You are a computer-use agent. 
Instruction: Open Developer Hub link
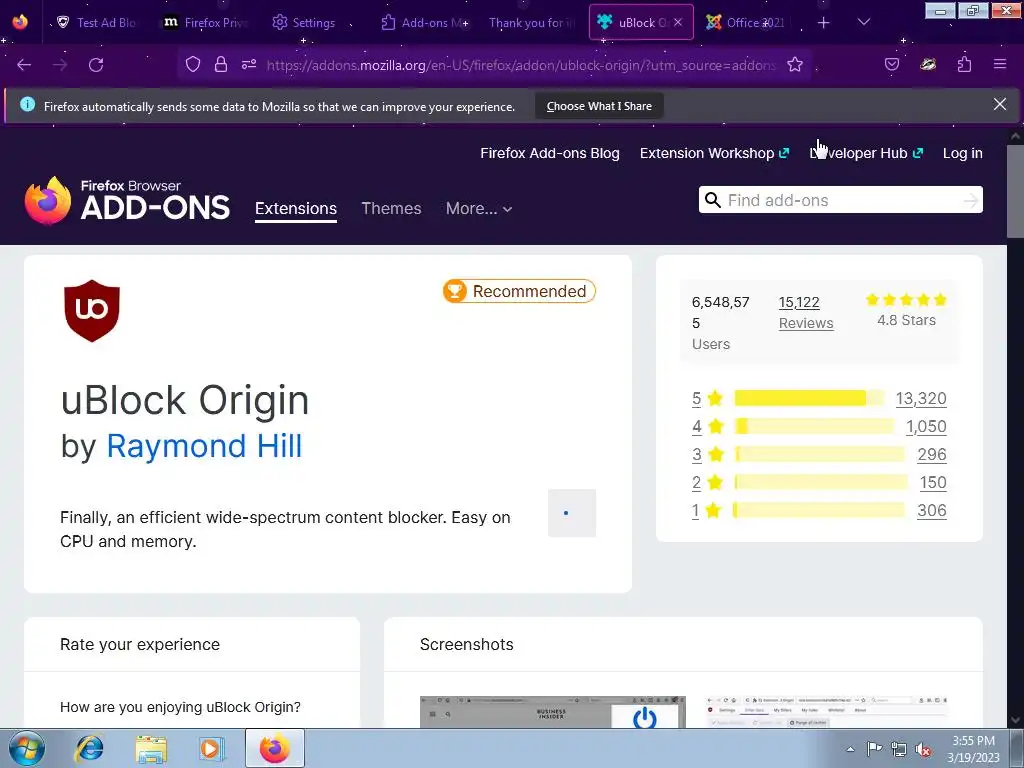866,153
